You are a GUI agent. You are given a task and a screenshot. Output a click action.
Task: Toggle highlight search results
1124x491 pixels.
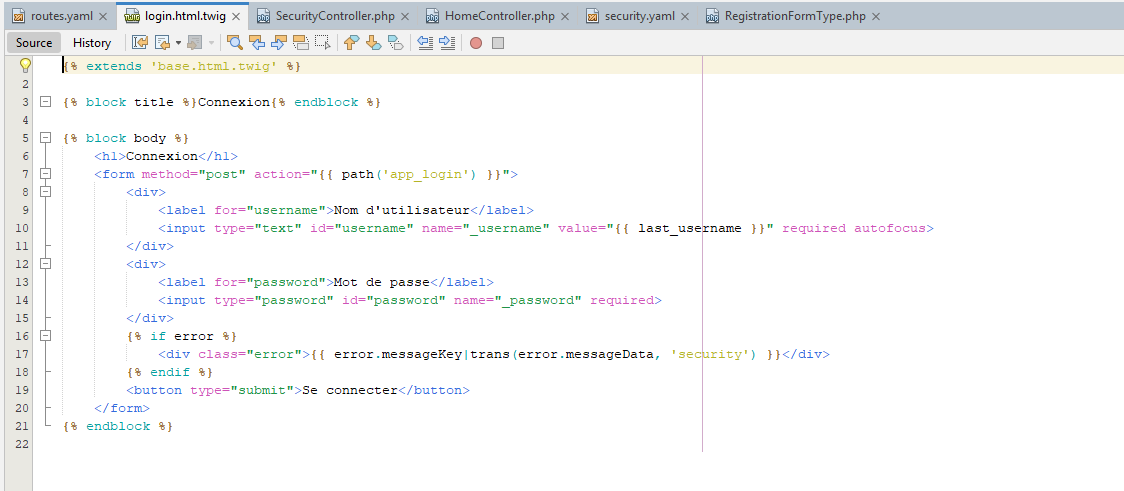tap(301, 43)
